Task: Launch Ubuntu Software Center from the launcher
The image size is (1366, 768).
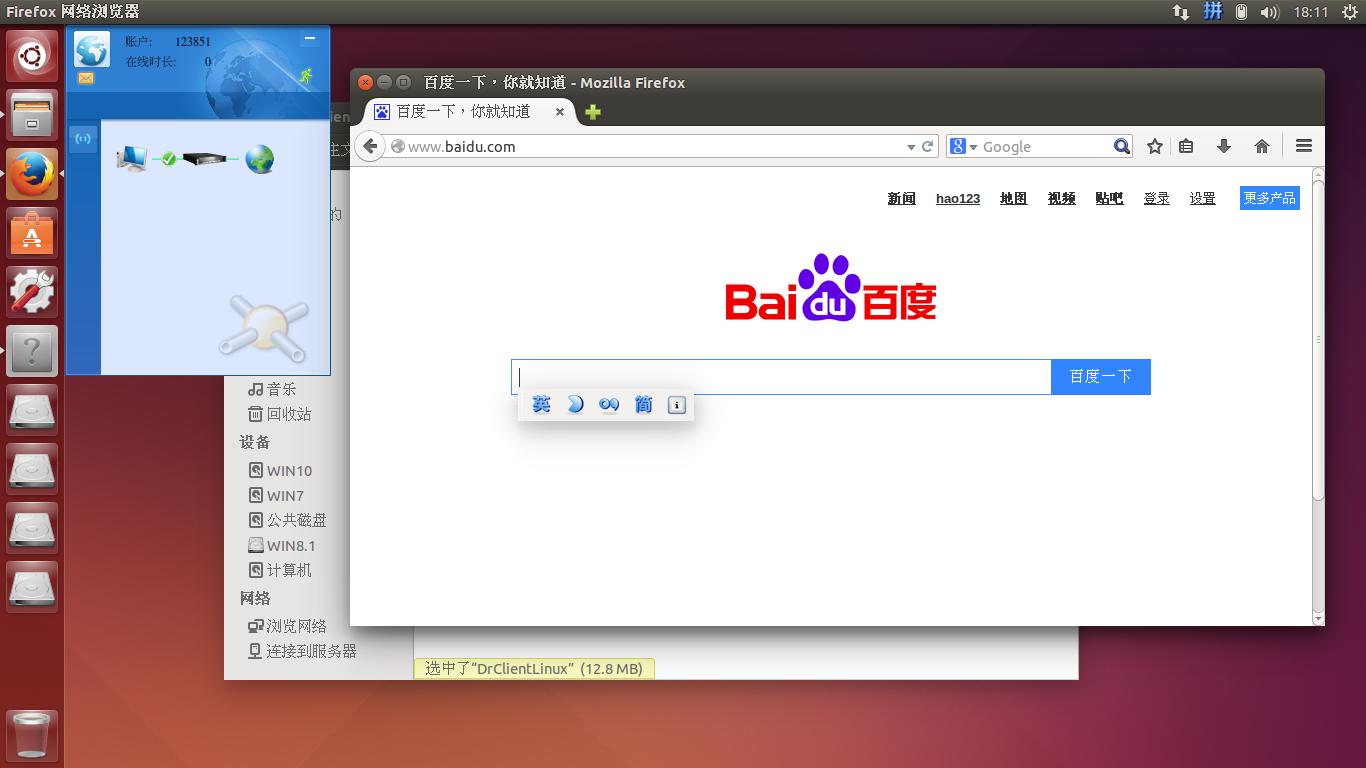Action: (x=32, y=233)
